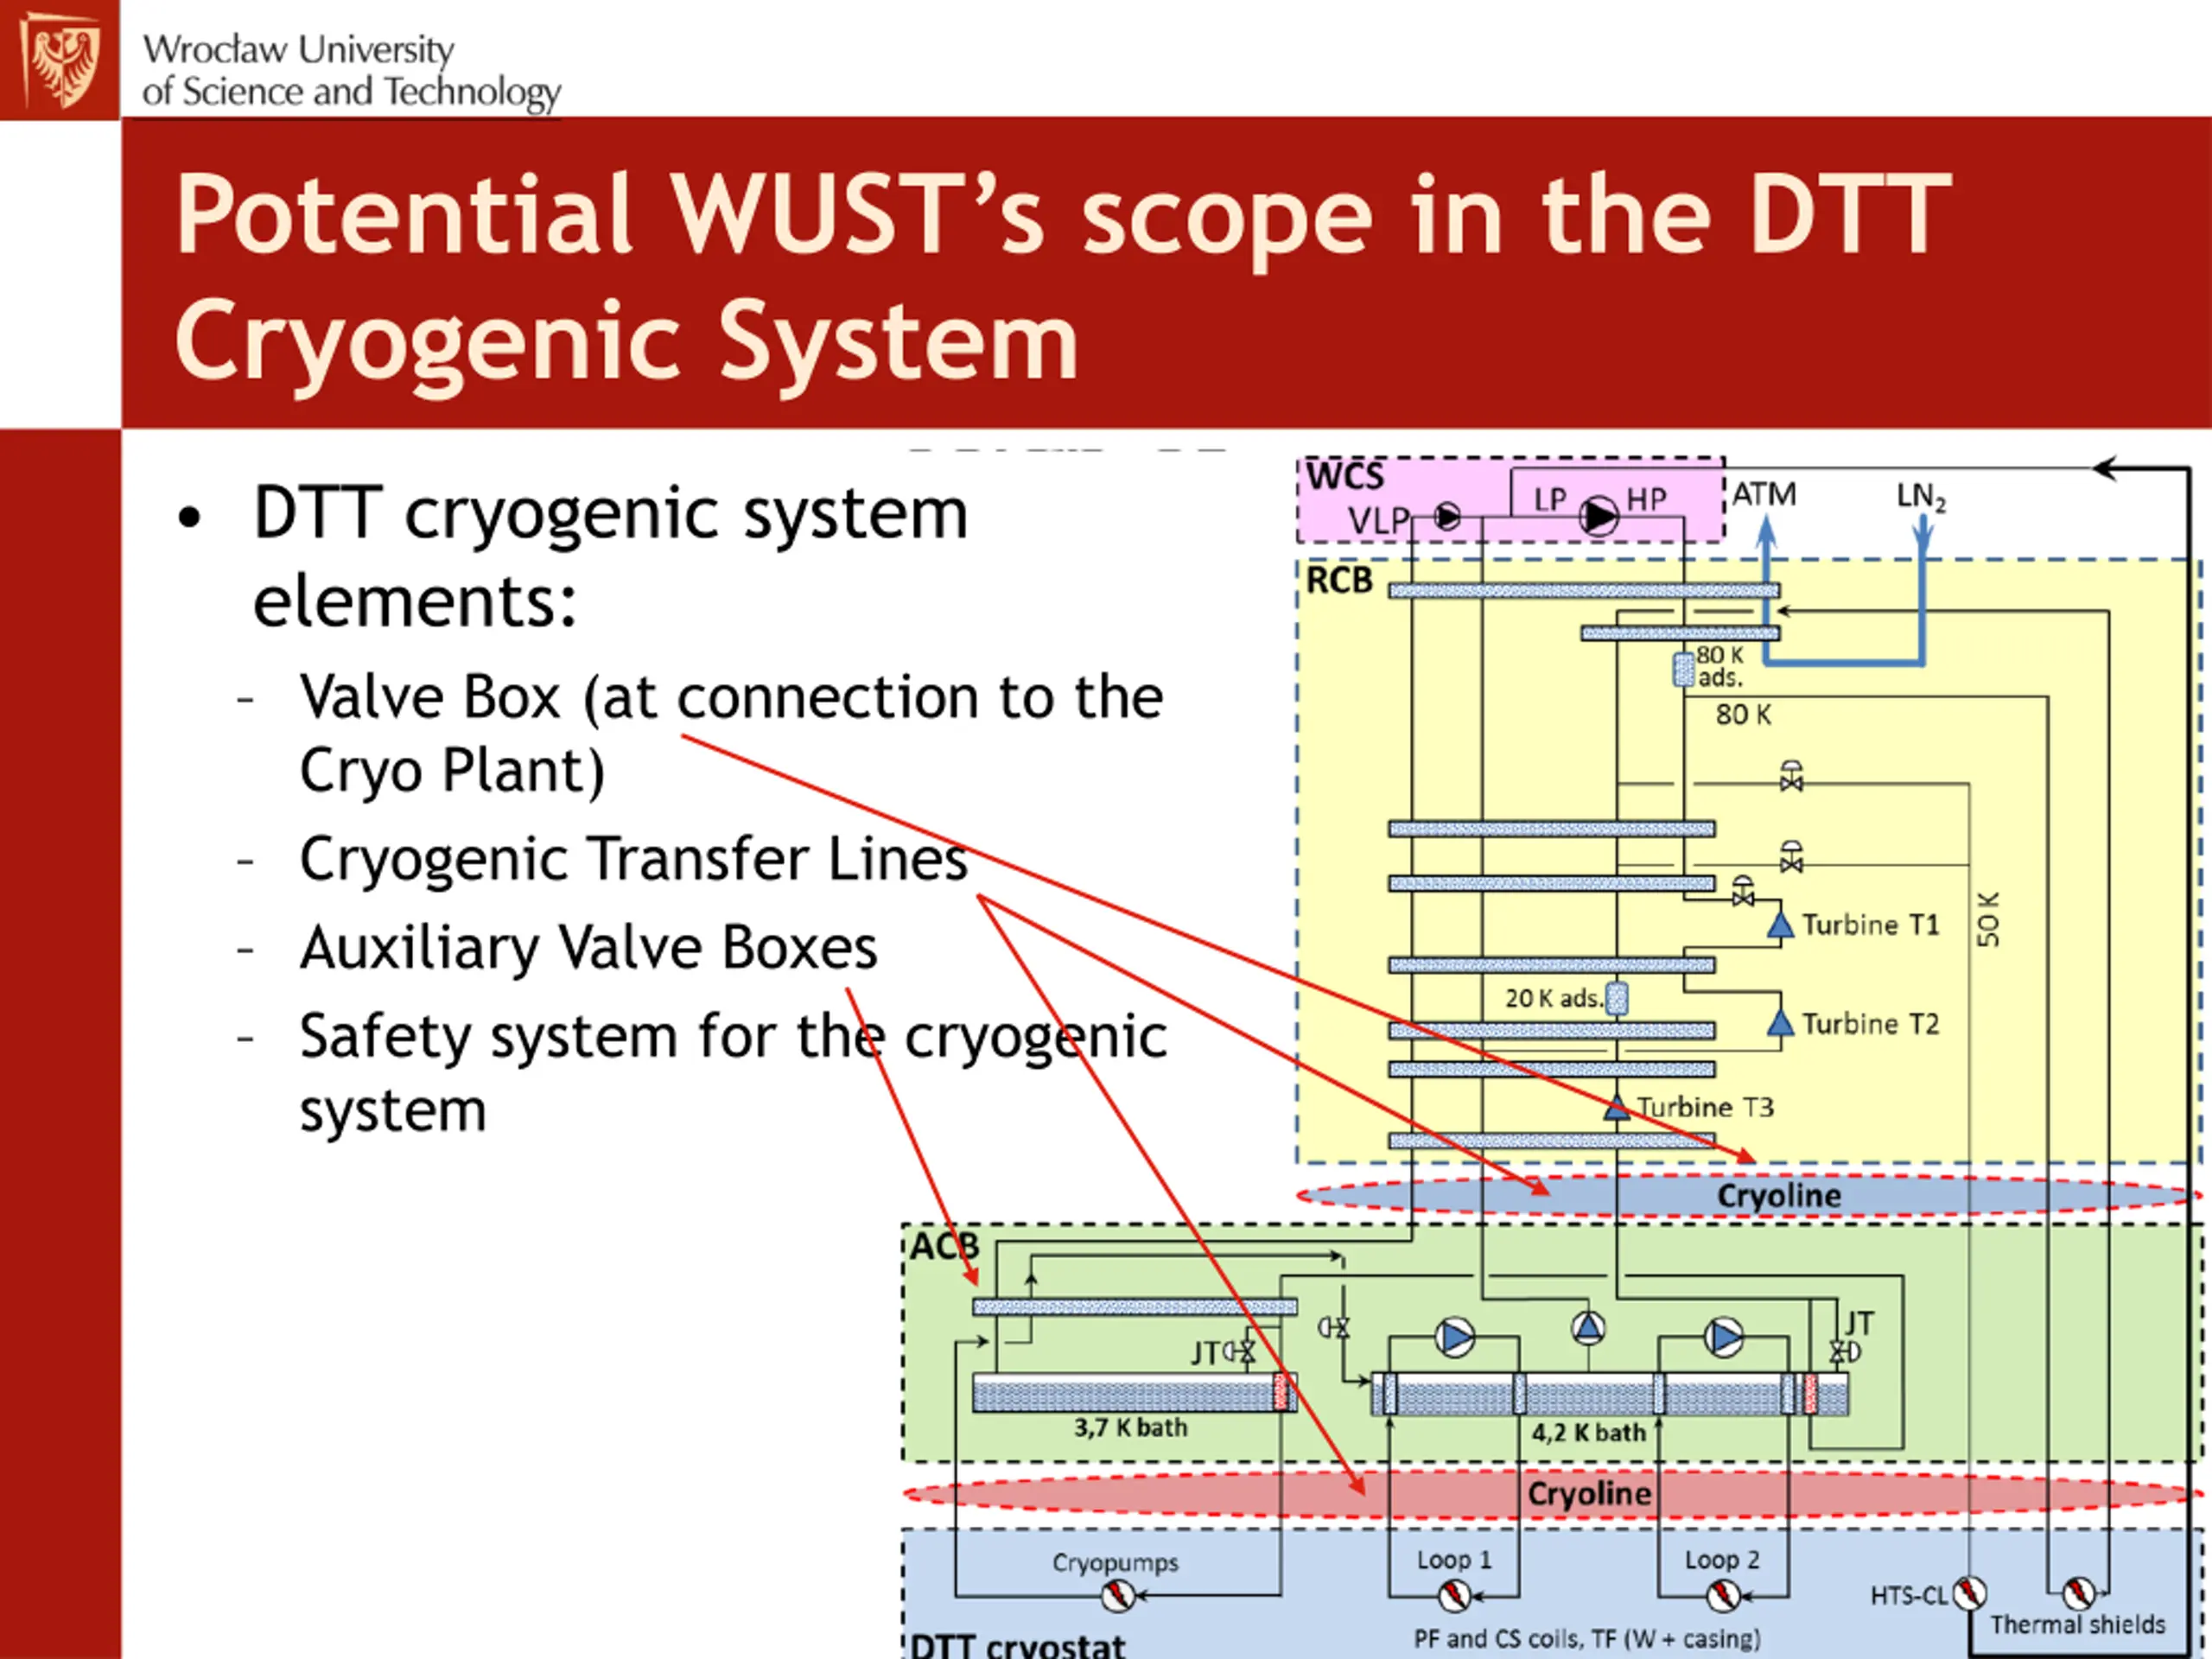Click 'PF and CS coils, TF (W + casing)'
The image size is (2212, 1659).
click(1587, 1638)
